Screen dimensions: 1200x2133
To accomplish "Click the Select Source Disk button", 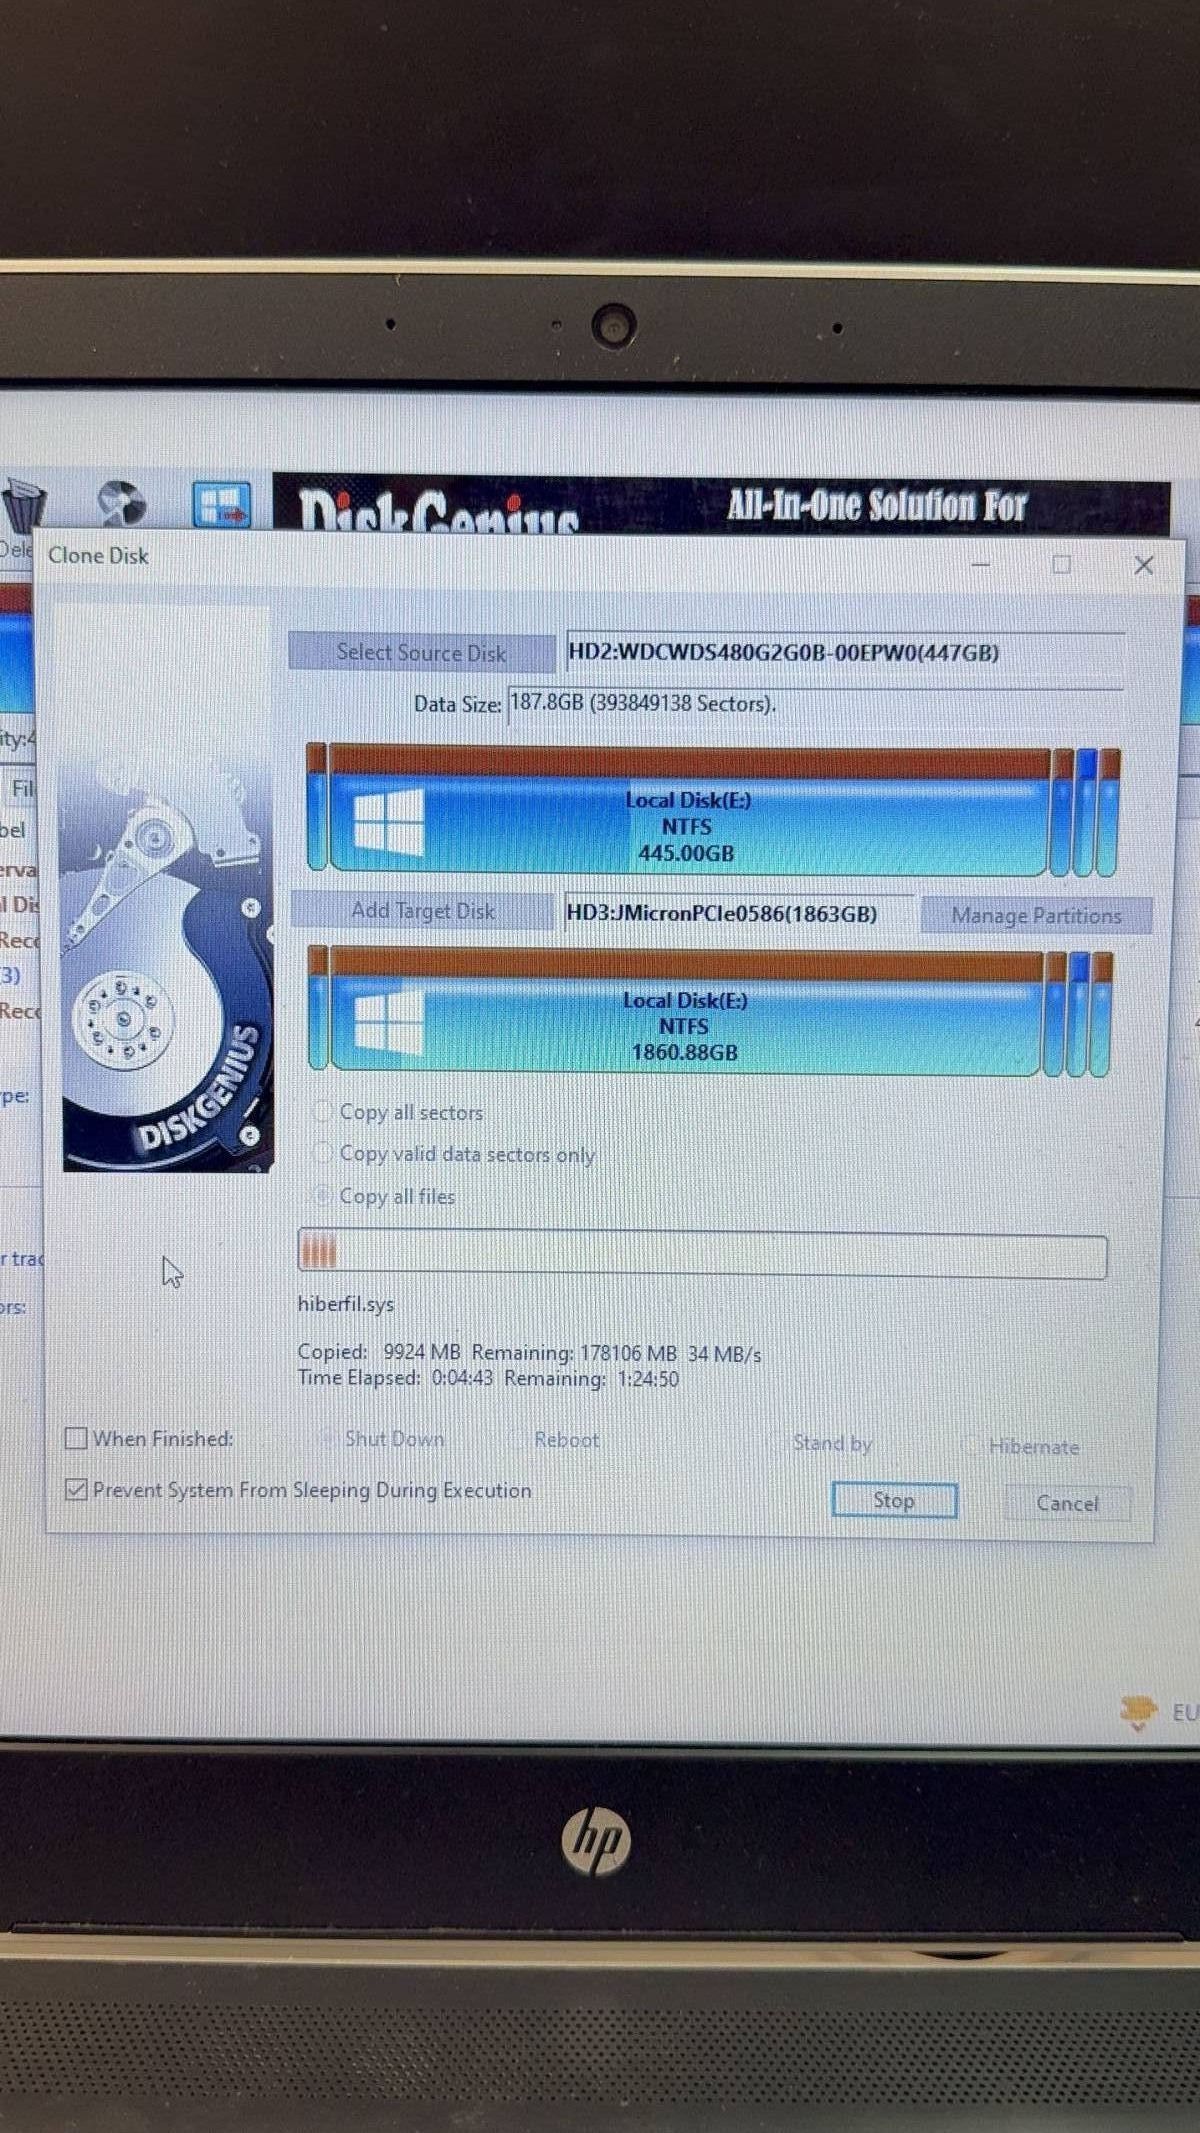I will tap(421, 653).
